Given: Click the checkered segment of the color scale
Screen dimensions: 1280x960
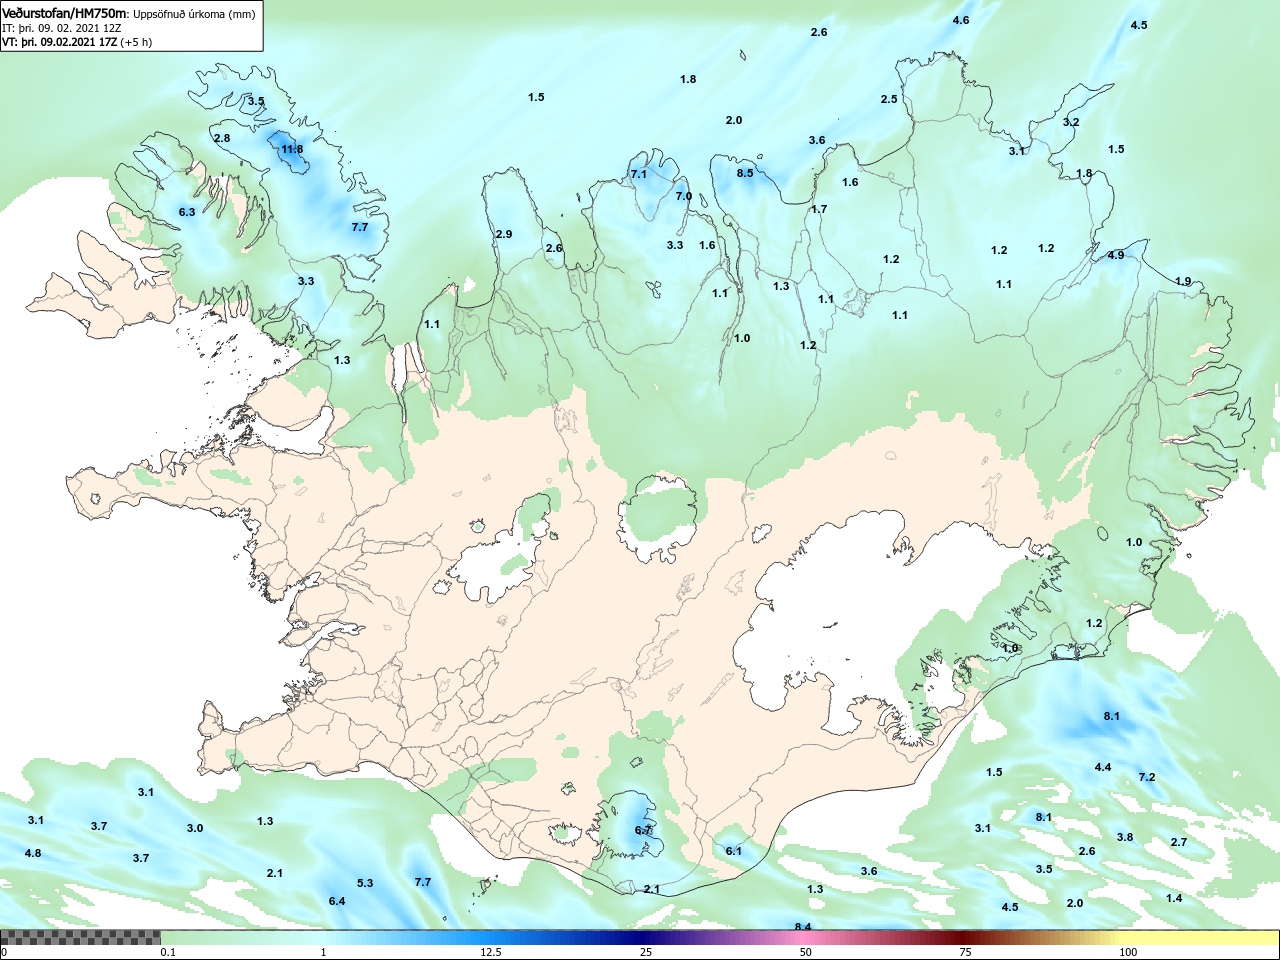Looking at the screenshot, I should [80, 938].
